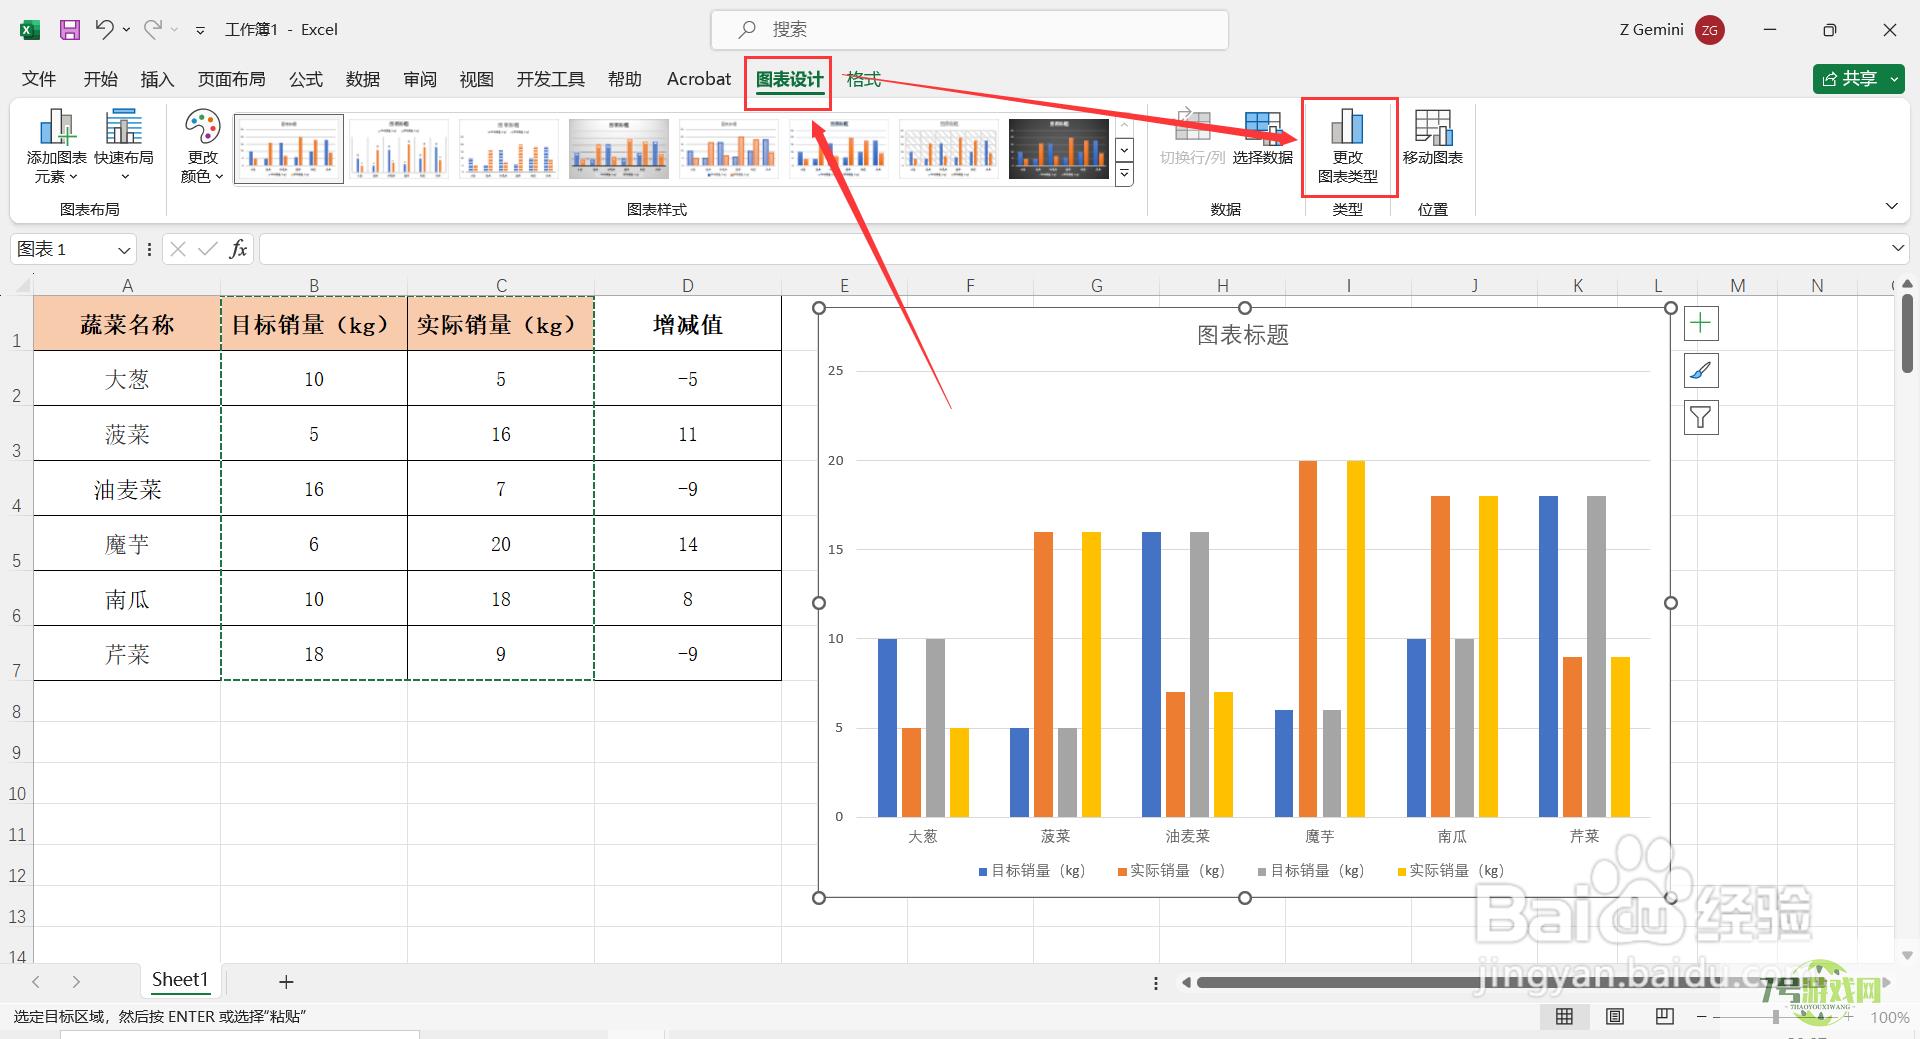The image size is (1920, 1039).
Task: Click orange 实际销量 legend entry
Action: click(1171, 871)
